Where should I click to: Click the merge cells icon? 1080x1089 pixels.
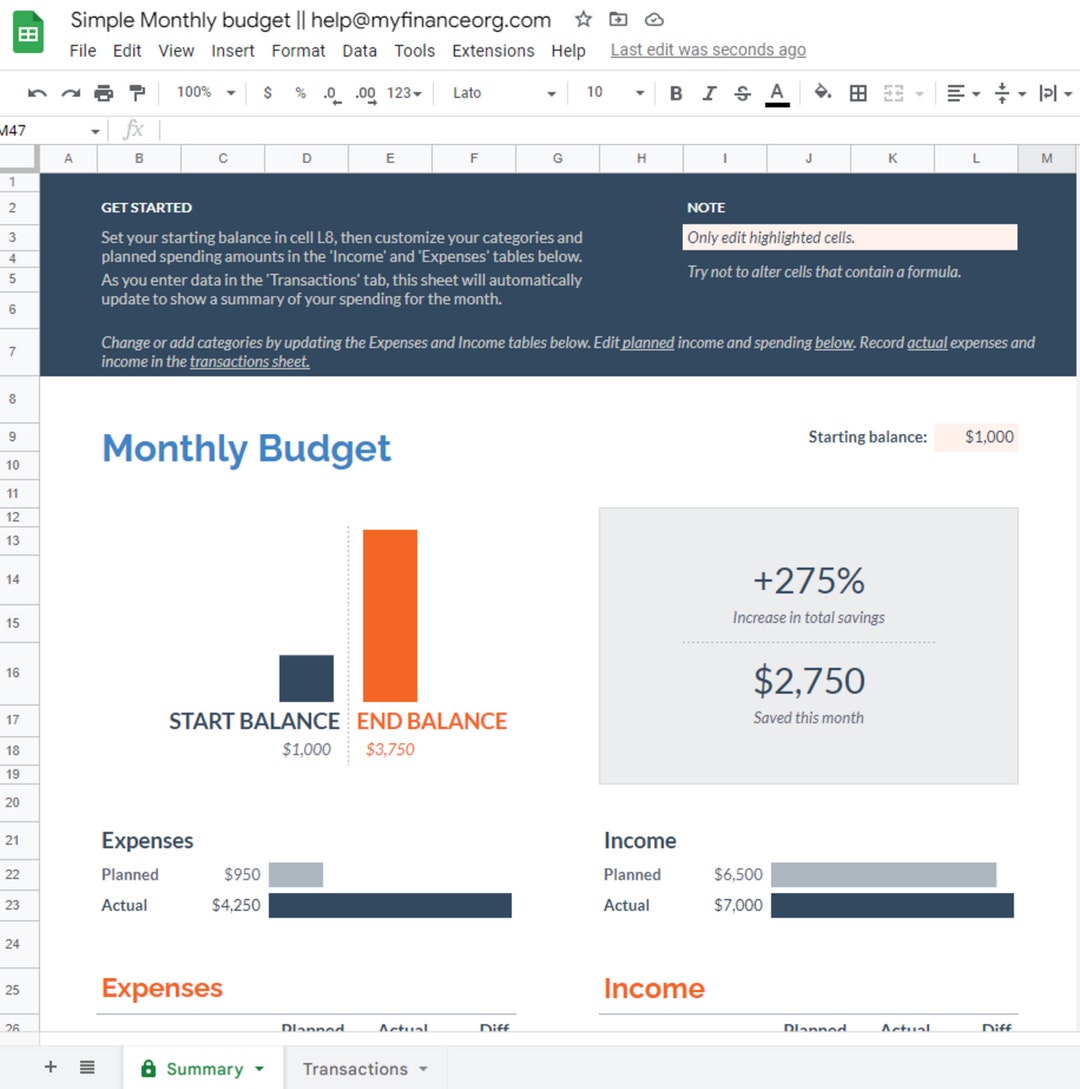pos(893,93)
